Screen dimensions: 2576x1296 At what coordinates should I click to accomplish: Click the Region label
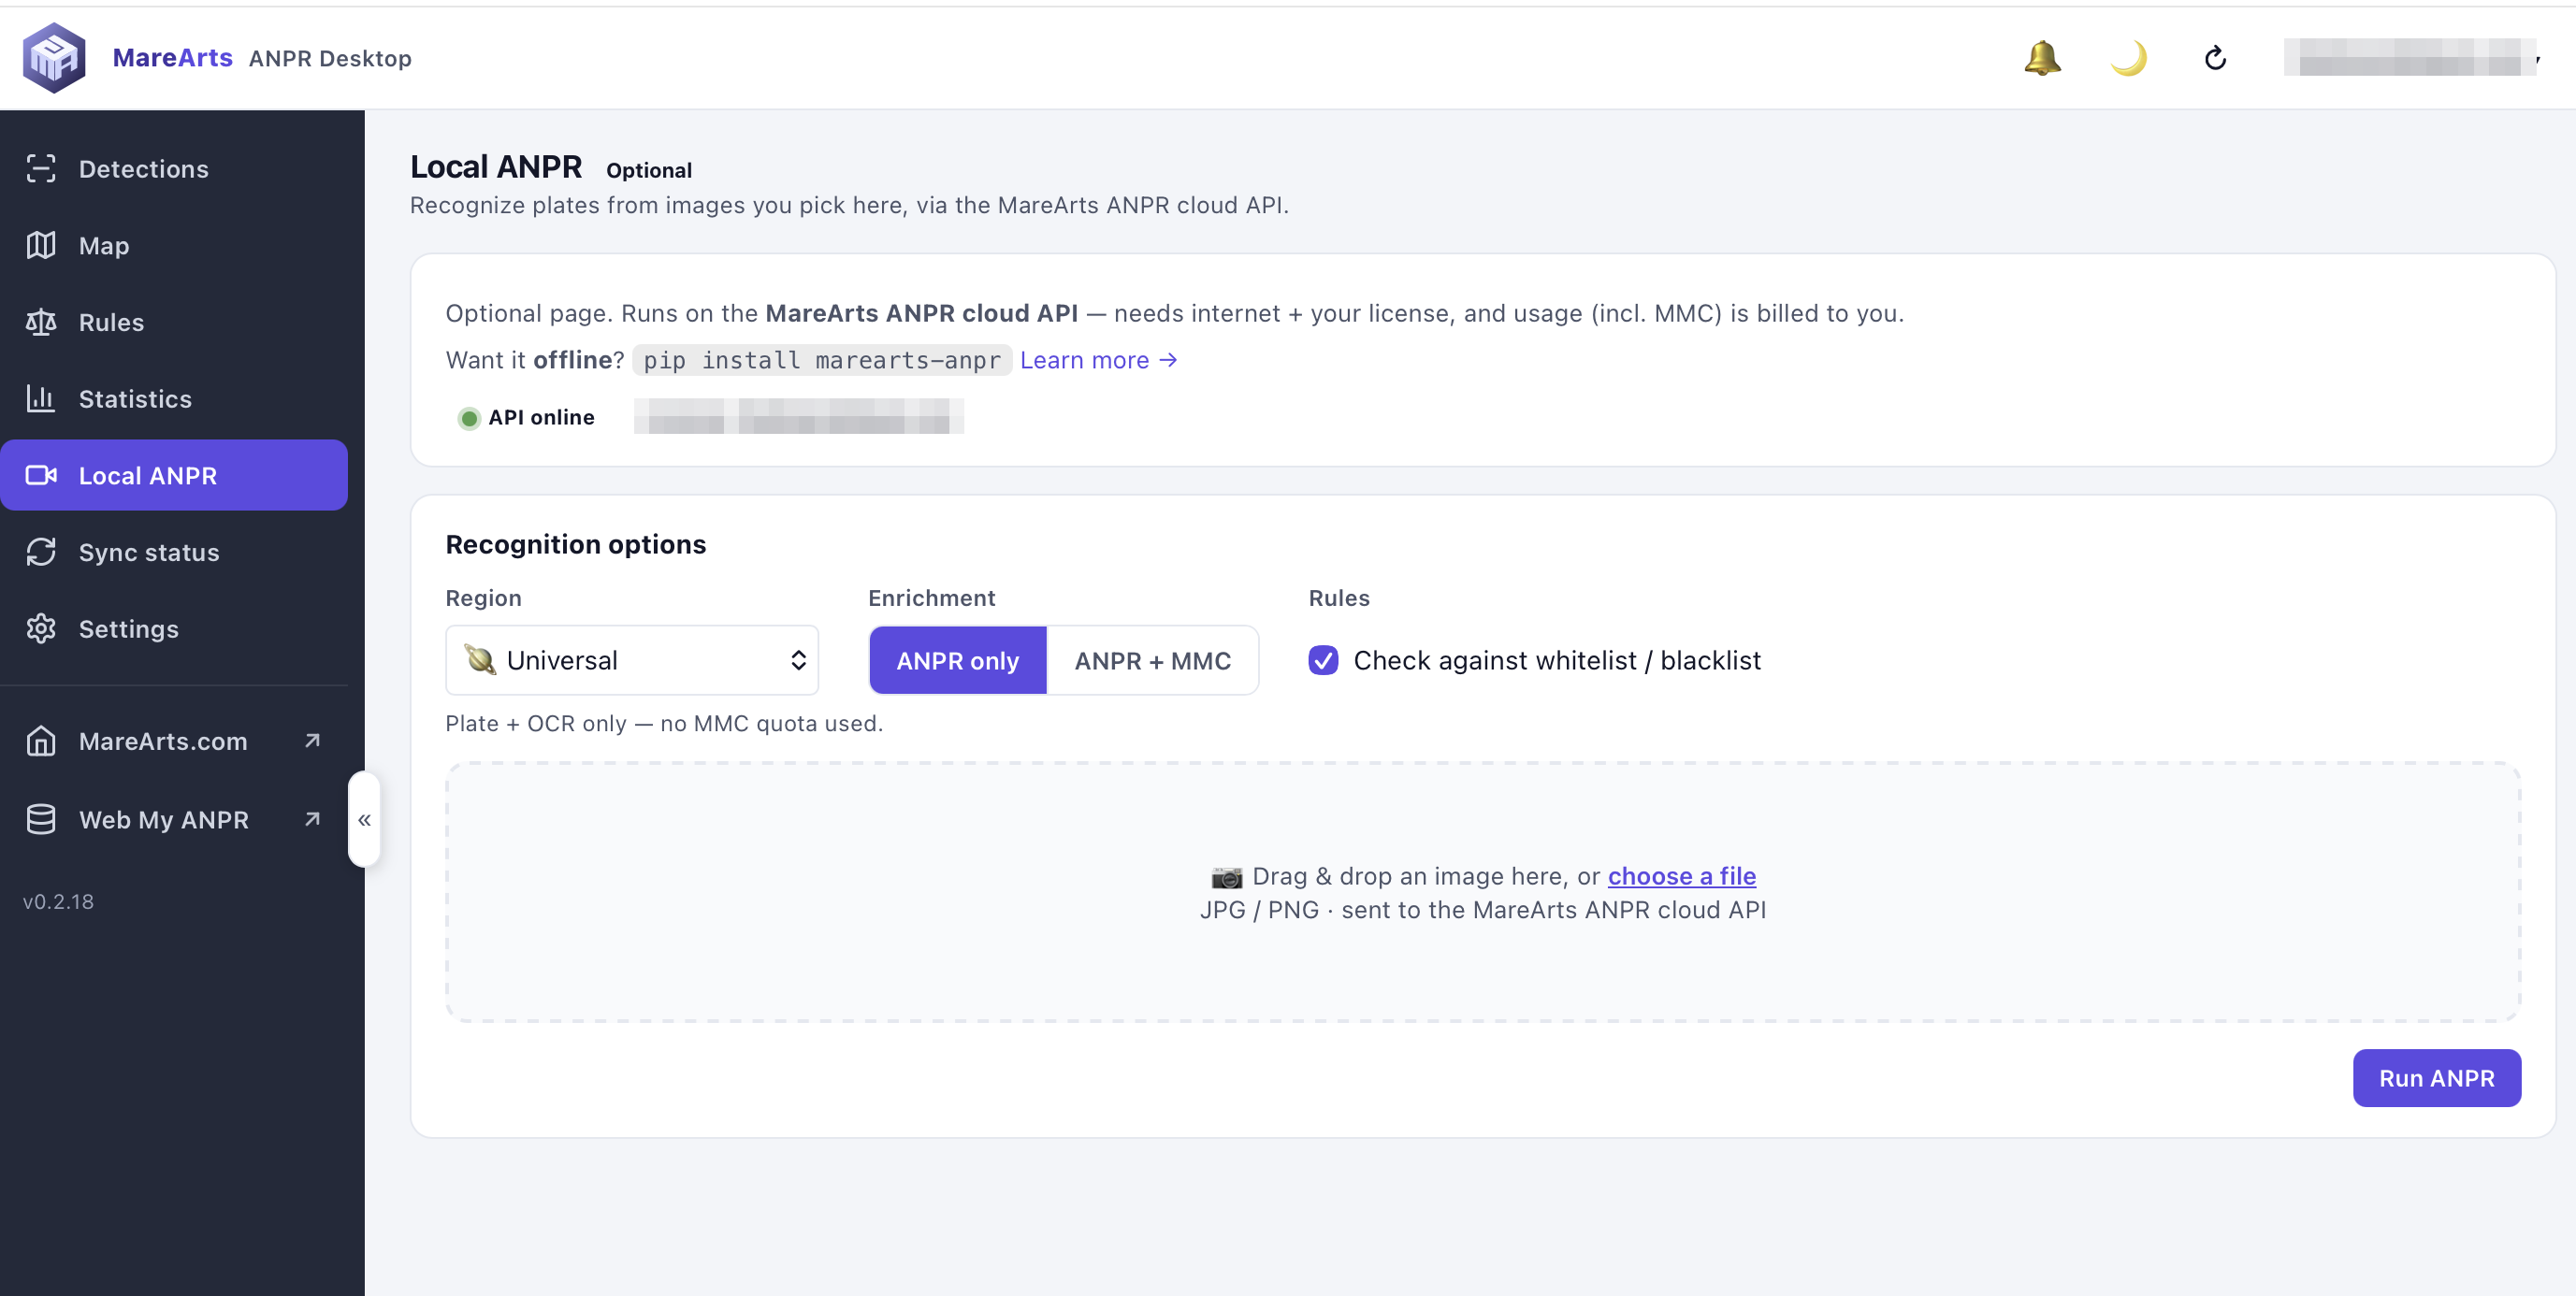pos(483,598)
